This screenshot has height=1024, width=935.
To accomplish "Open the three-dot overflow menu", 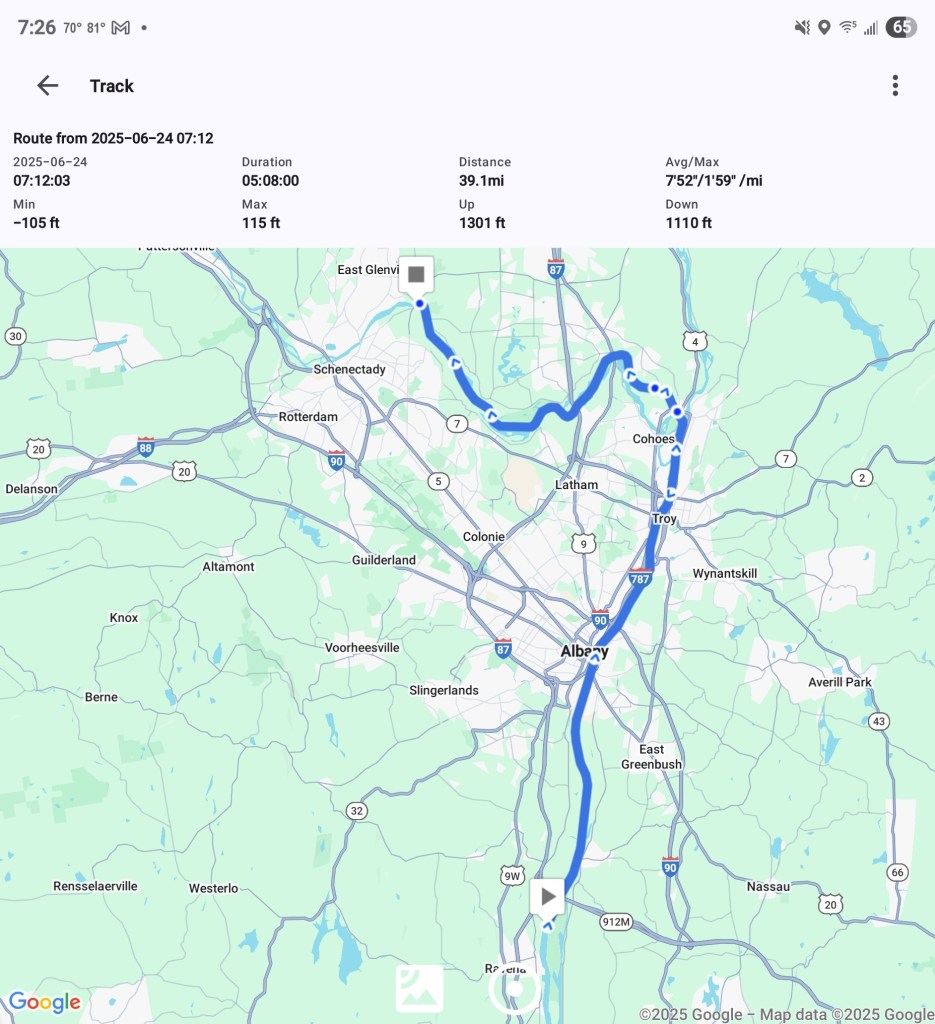I will [x=895, y=86].
